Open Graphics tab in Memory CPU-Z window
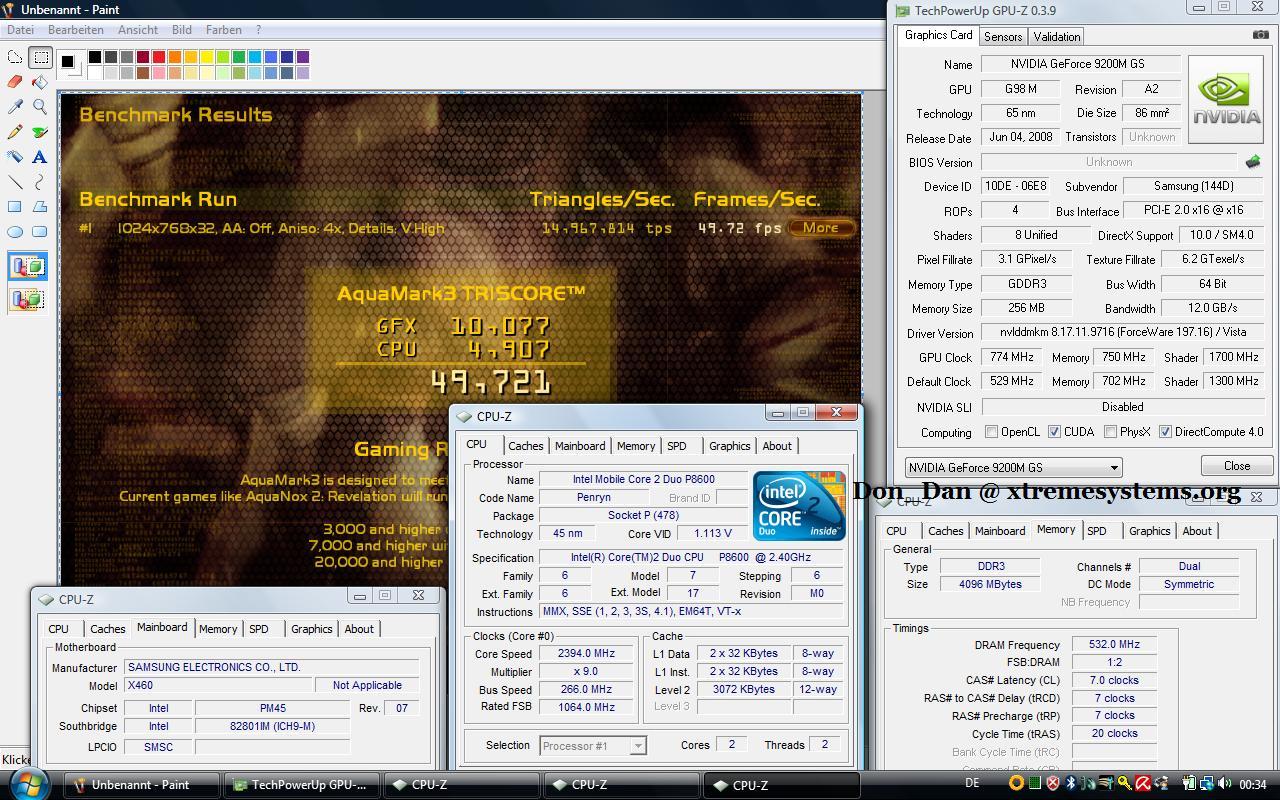The height and width of the screenshot is (800, 1280). pyautogui.click(x=1149, y=531)
